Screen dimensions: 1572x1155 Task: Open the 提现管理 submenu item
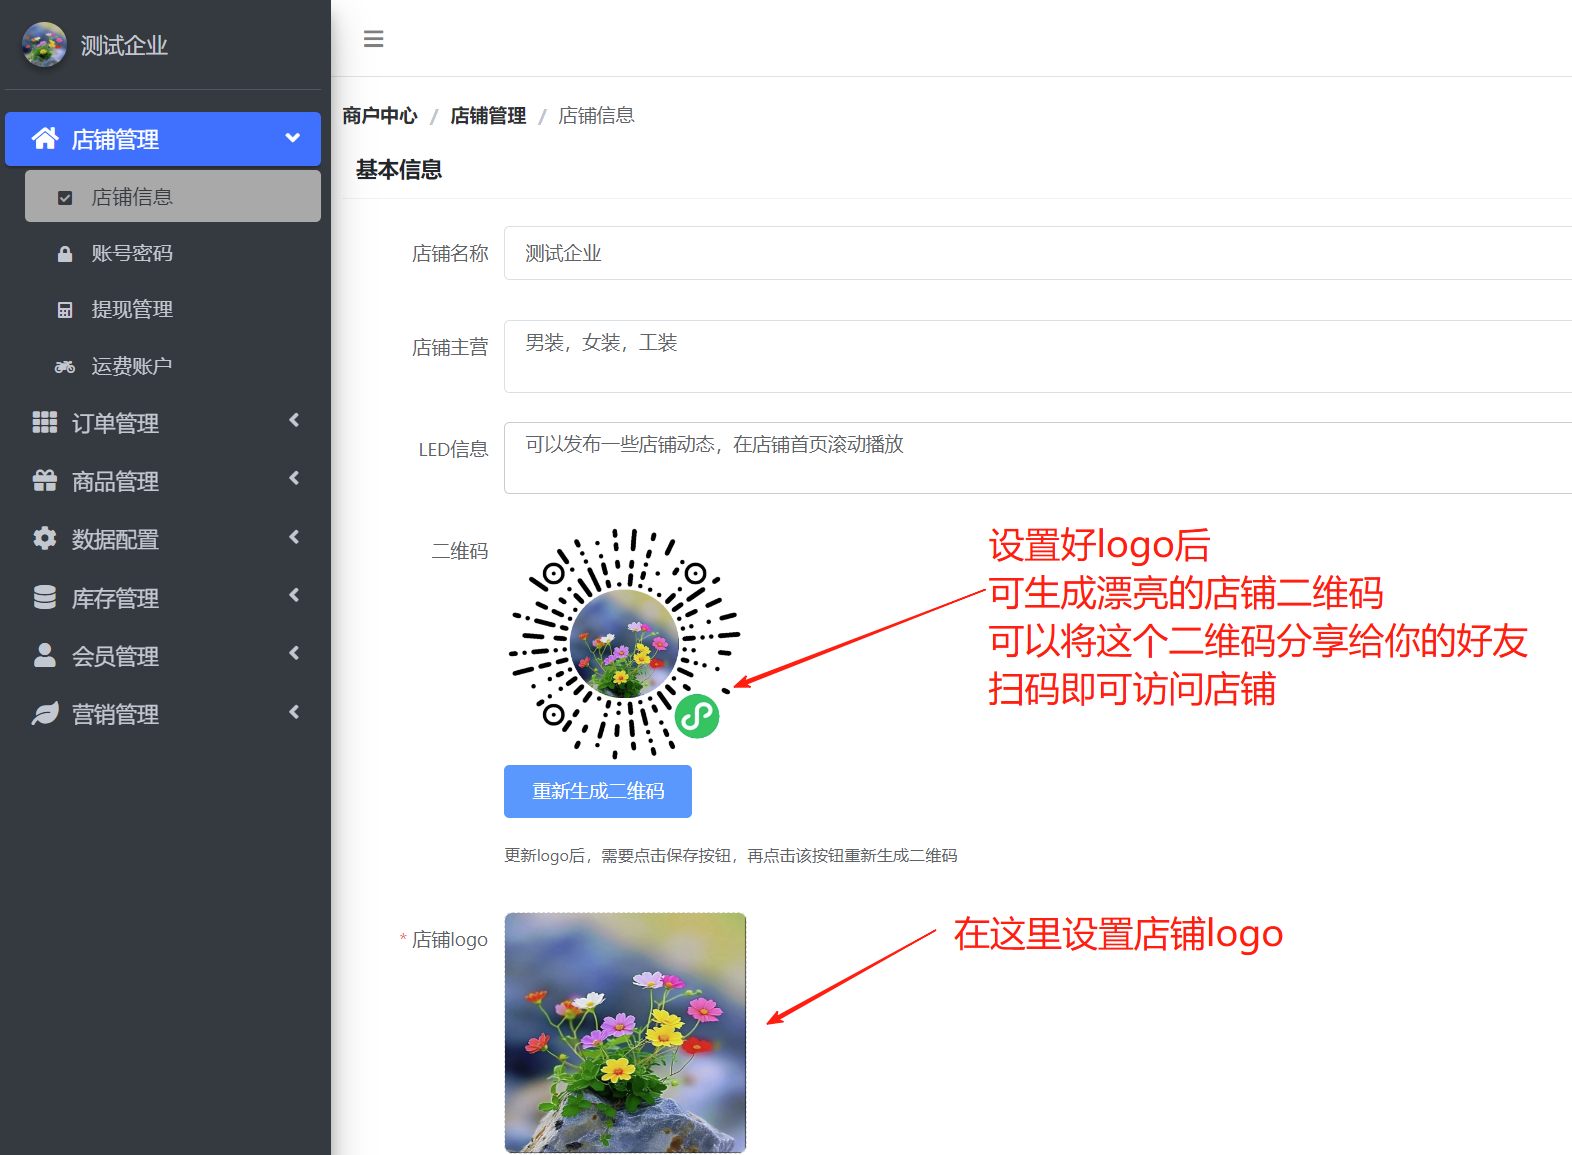173,309
